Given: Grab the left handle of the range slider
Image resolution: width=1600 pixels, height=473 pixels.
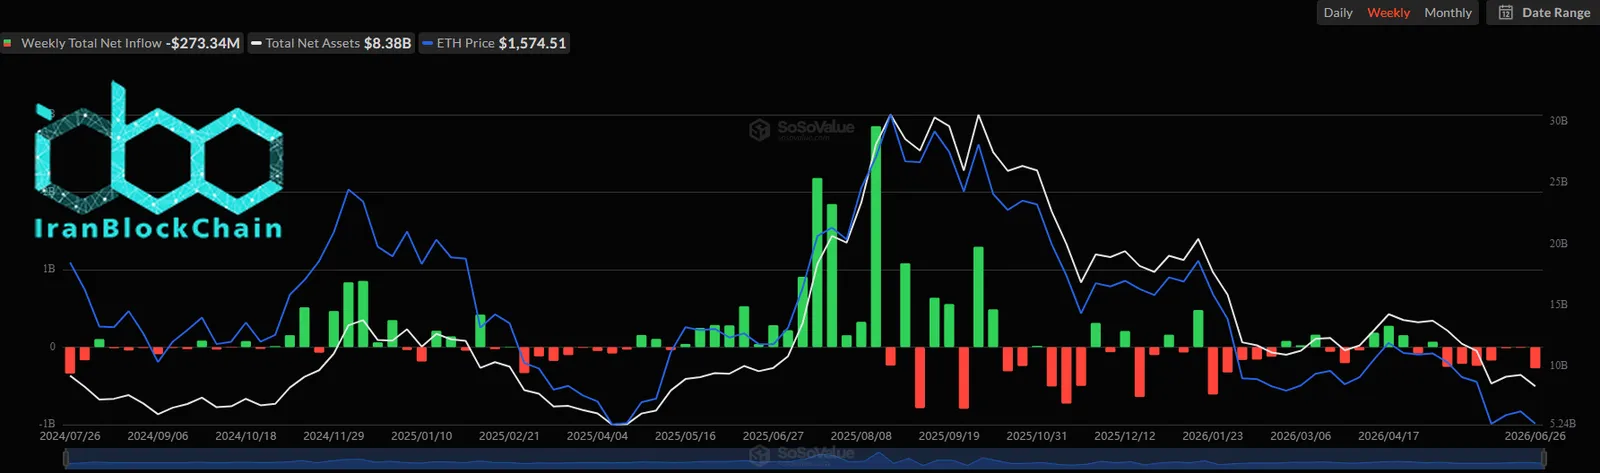Looking at the screenshot, I should coord(67,459).
